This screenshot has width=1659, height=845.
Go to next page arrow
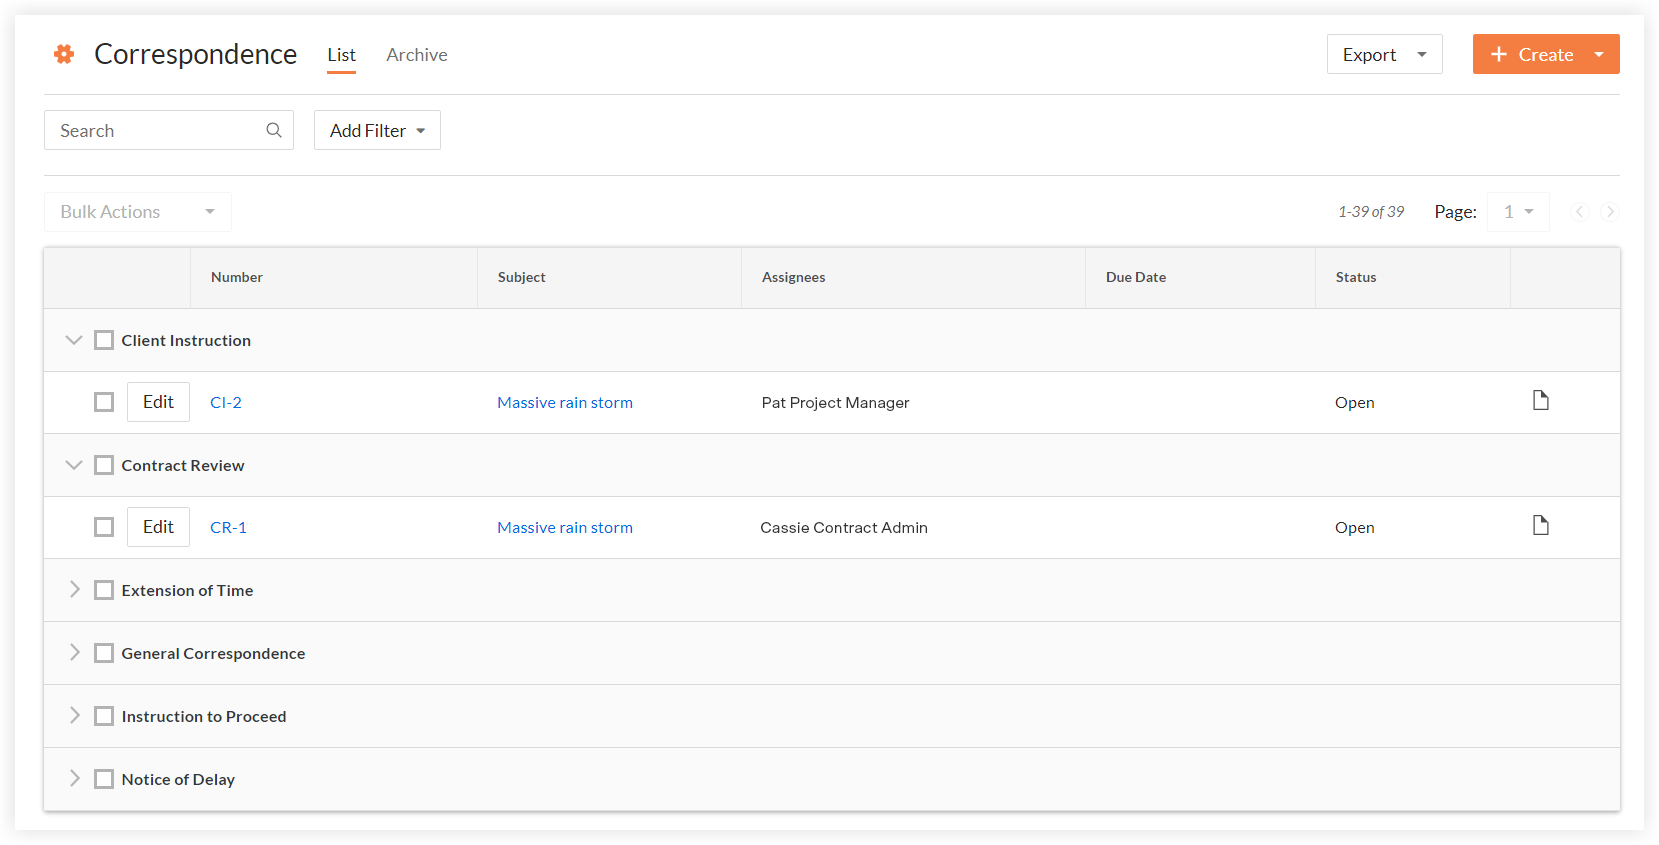point(1609,212)
